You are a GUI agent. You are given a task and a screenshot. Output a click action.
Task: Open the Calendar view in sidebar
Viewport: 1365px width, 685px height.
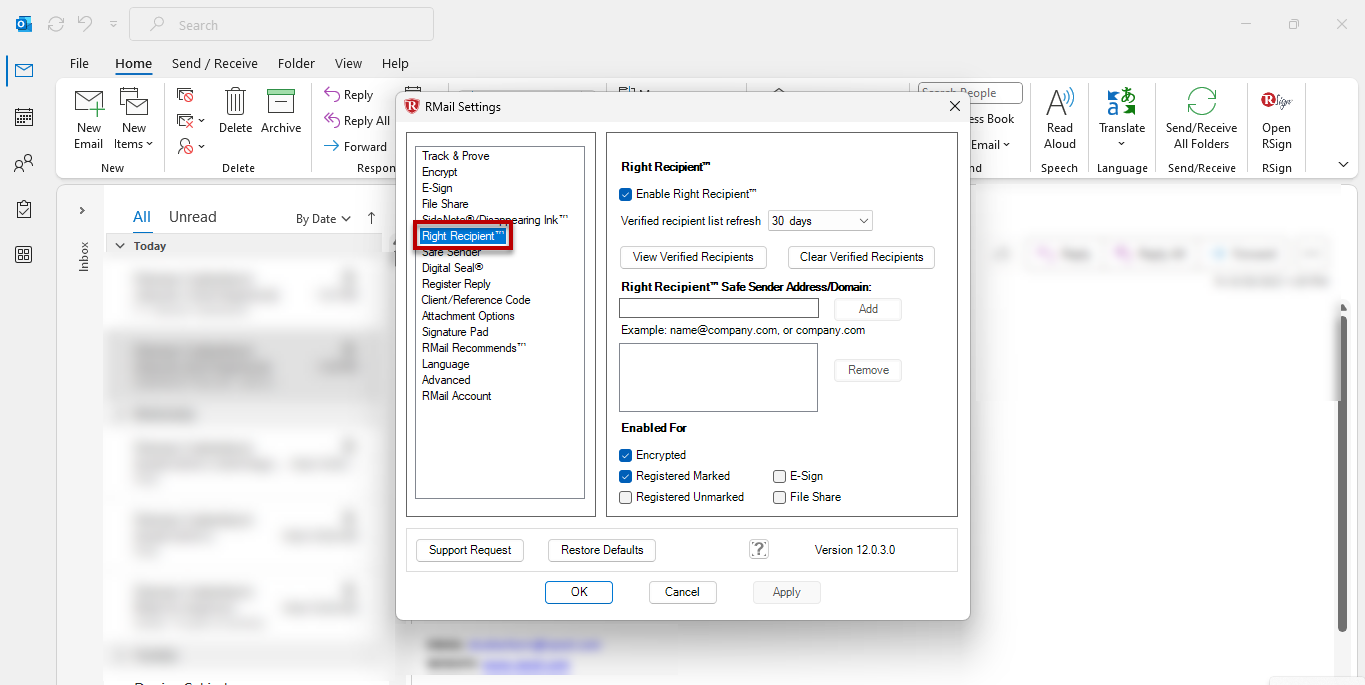(24, 117)
